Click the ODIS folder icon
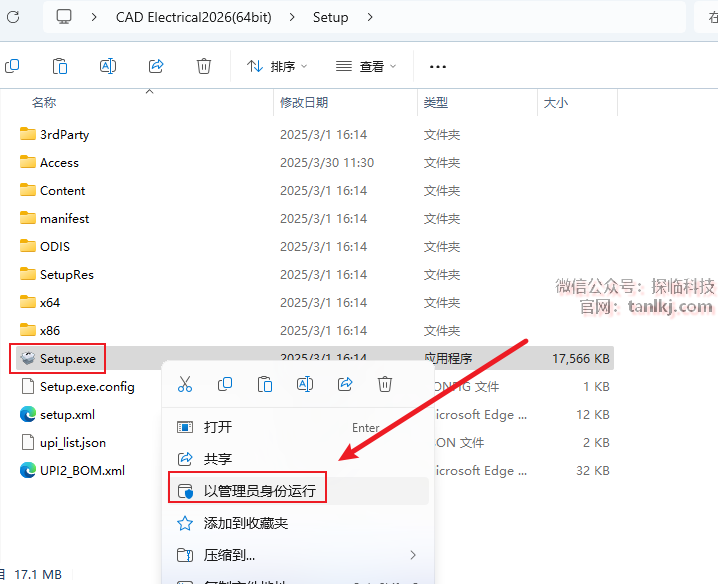 click(x=27, y=246)
